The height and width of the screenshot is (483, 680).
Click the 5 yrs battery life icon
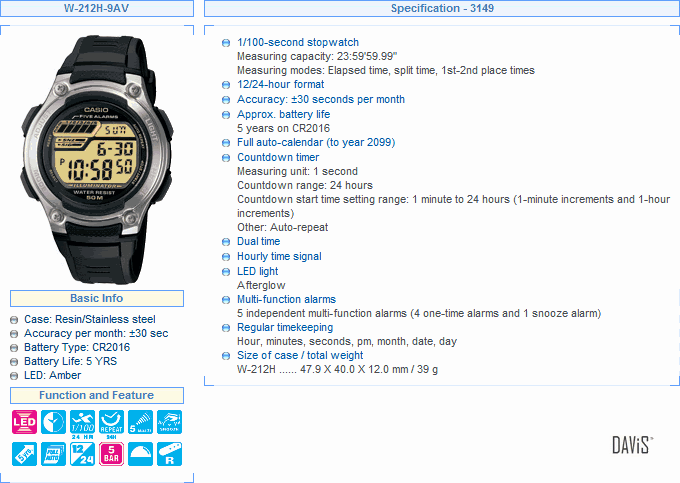(x=24, y=454)
